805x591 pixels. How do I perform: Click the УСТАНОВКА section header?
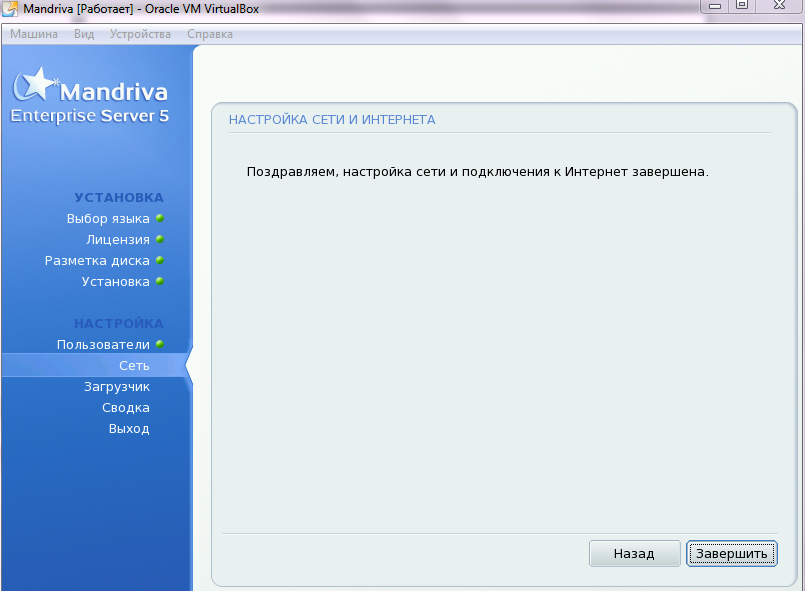coord(119,198)
